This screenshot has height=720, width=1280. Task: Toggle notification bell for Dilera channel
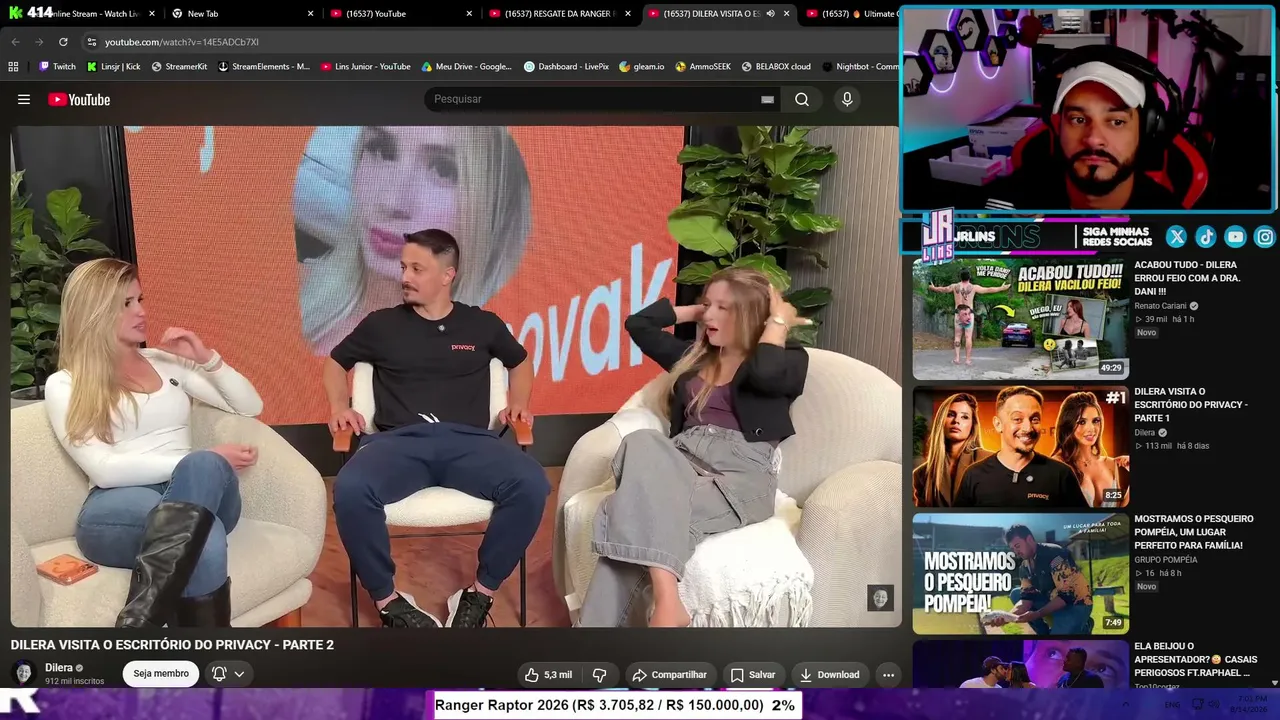coord(219,674)
